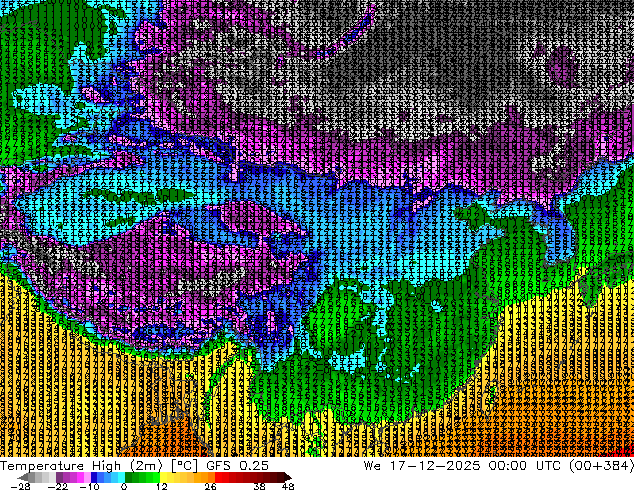634x490 pixels.
Task: Click the '26' legend label
Action: [x=210, y=486]
